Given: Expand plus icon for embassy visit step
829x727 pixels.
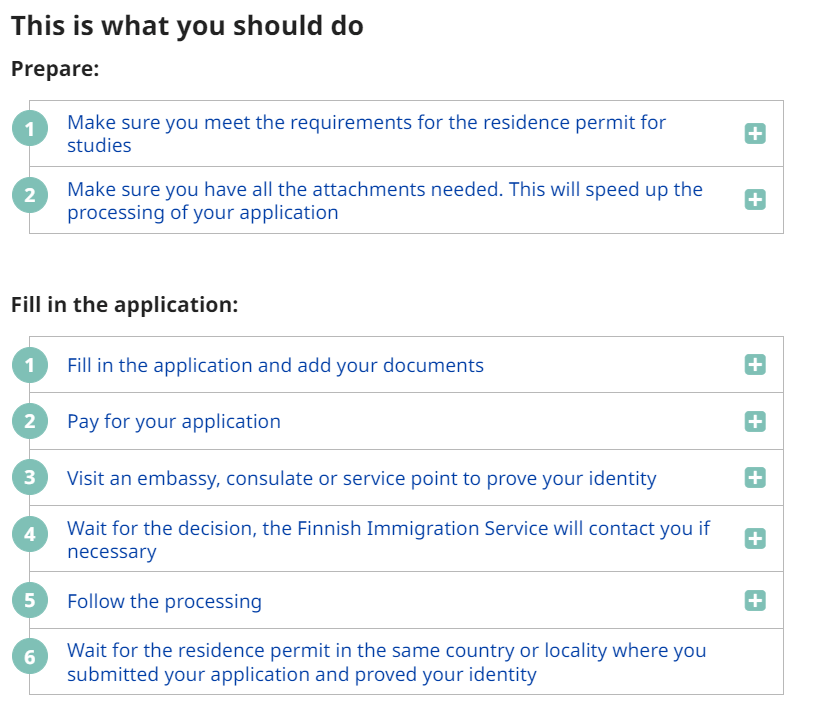Looking at the screenshot, I should pyautogui.click(x=755, y=478).
